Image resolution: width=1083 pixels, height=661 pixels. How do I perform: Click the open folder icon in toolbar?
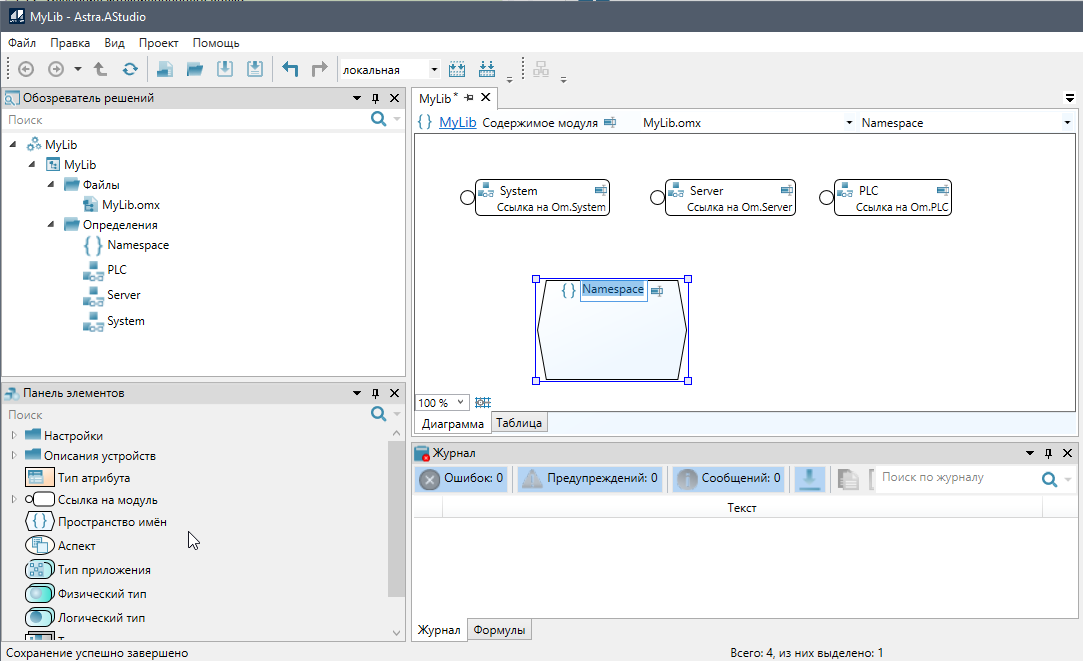click(195, 69)
